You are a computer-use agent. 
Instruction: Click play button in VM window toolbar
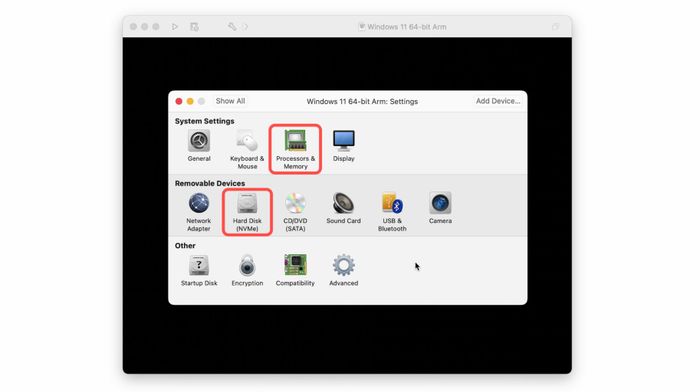tap(175, 27)
